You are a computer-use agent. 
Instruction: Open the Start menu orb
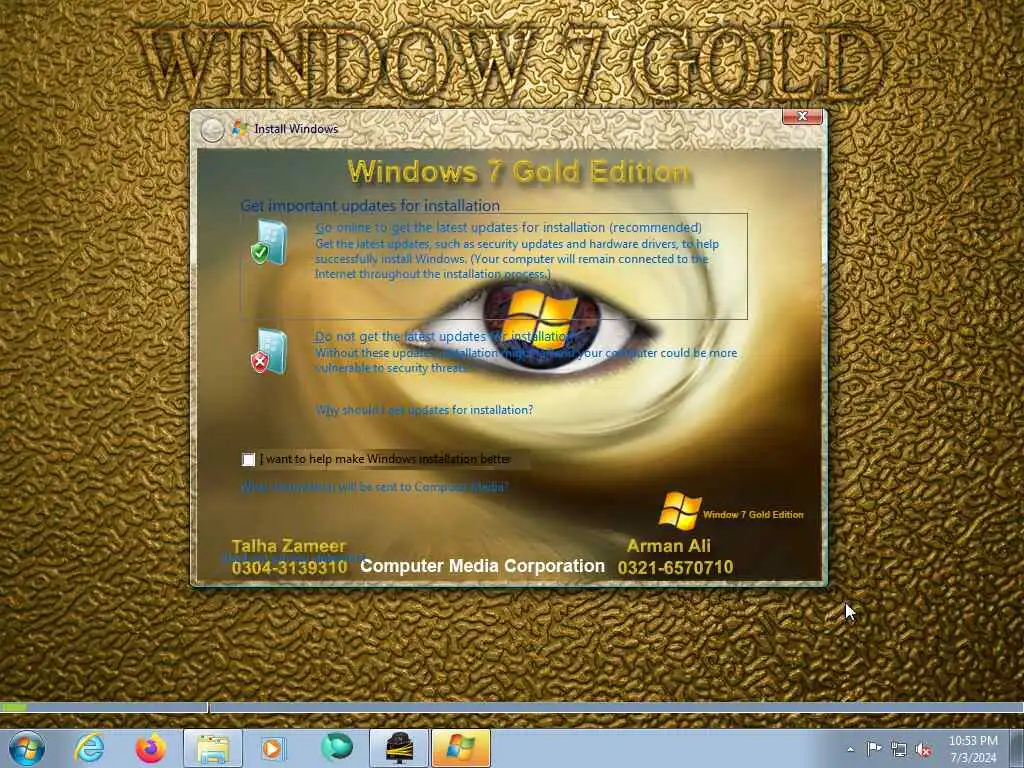point(27,748)
